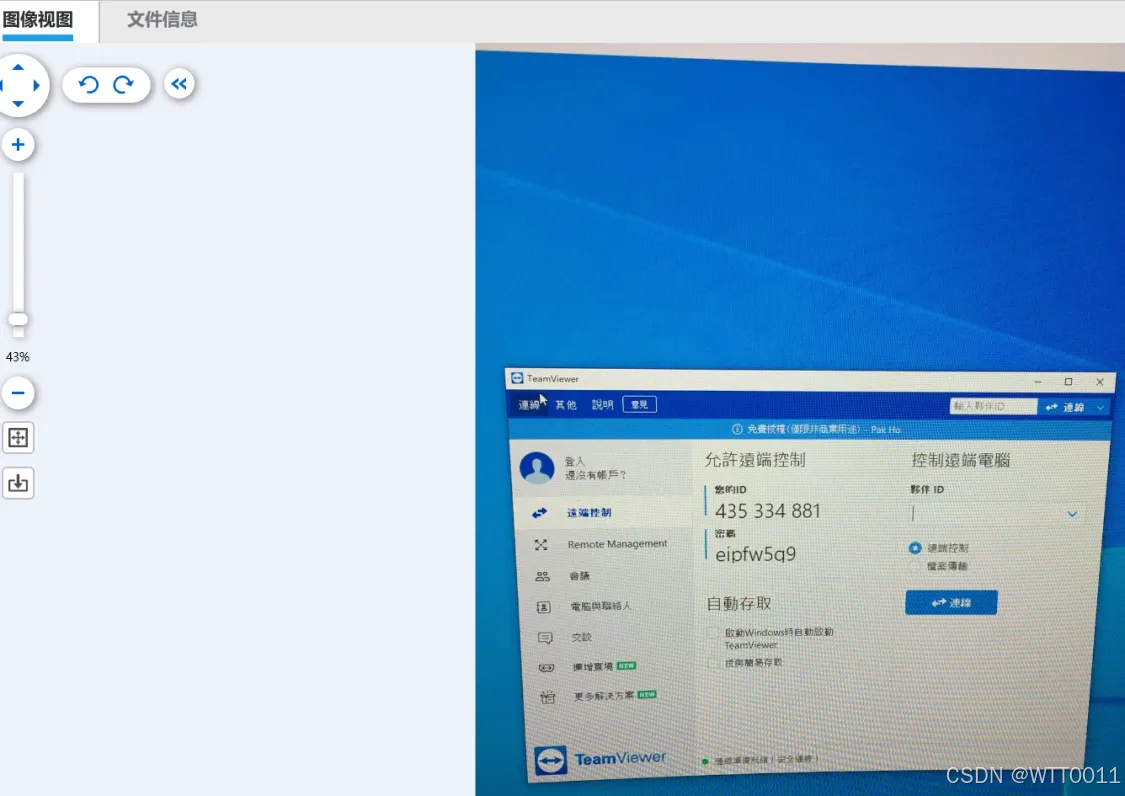Viewport: 1125px width, 796px height.
Task: Pan the image down with the arrow pad
Action: pyautogui.click(x=18, y=104)
